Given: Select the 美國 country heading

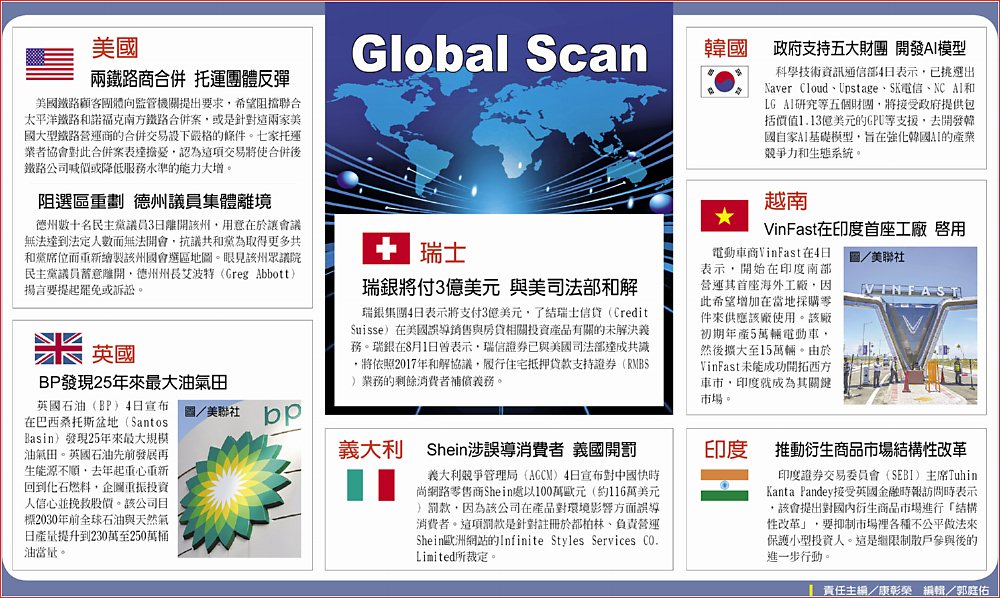Looking at the screenshot, I should (x=115, y=48).
